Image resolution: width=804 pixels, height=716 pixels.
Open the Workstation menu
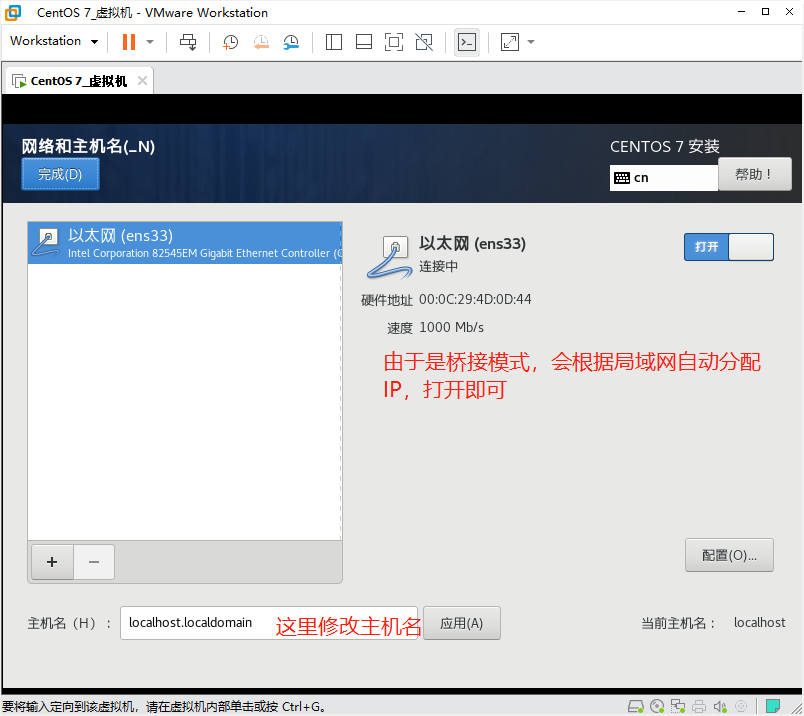pos(54,41)
